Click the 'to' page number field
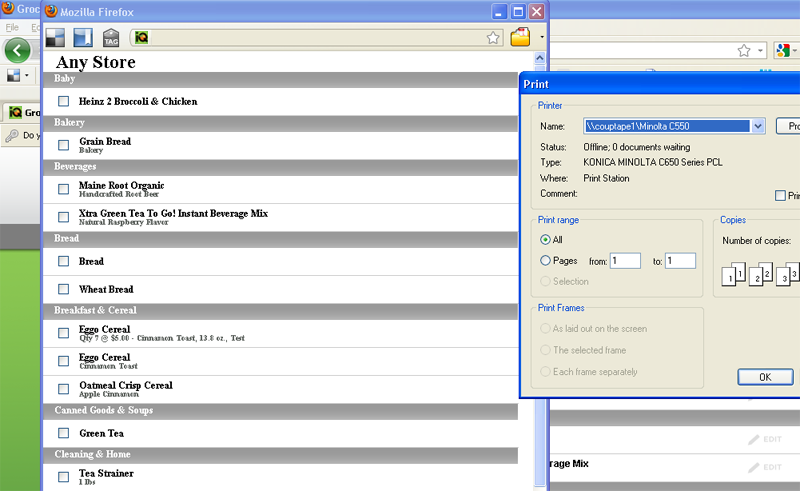 [681, 261]
